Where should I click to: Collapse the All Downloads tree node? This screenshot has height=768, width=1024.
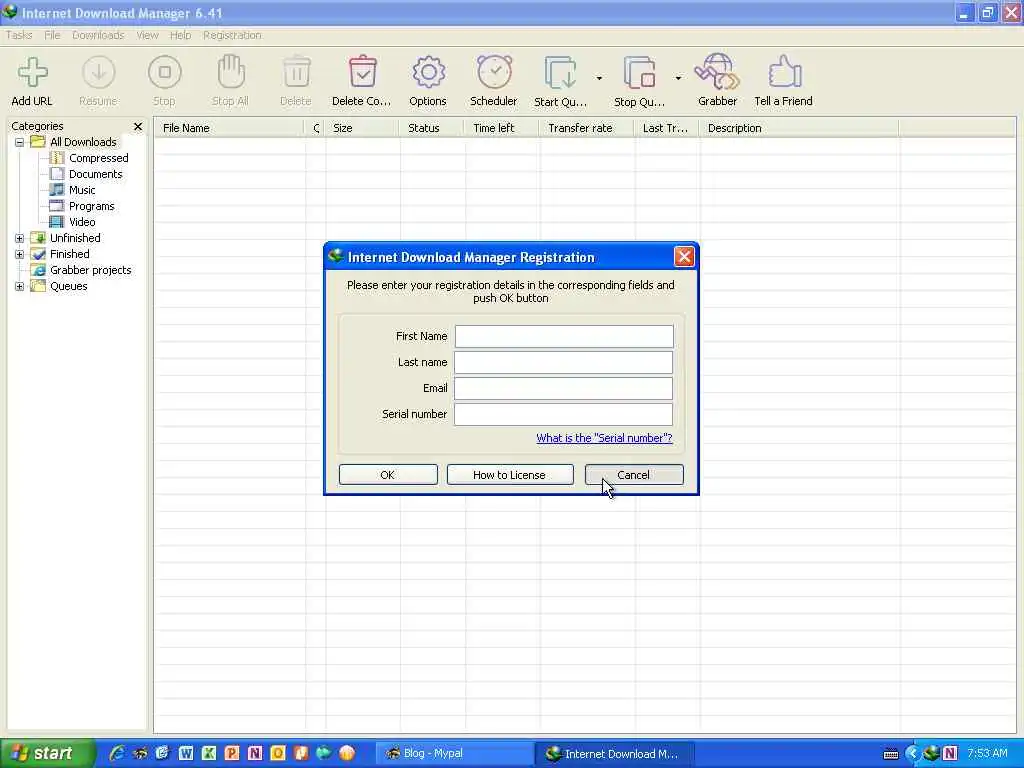click(20, 142)
